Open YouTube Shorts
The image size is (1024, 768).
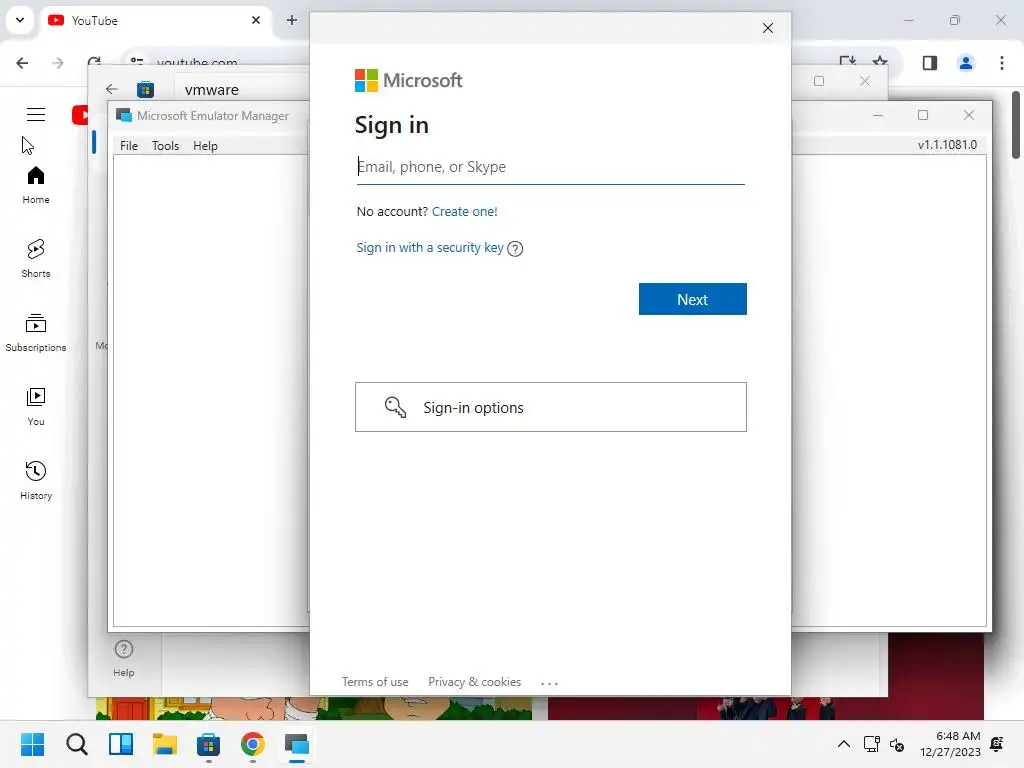click(36, 259)
